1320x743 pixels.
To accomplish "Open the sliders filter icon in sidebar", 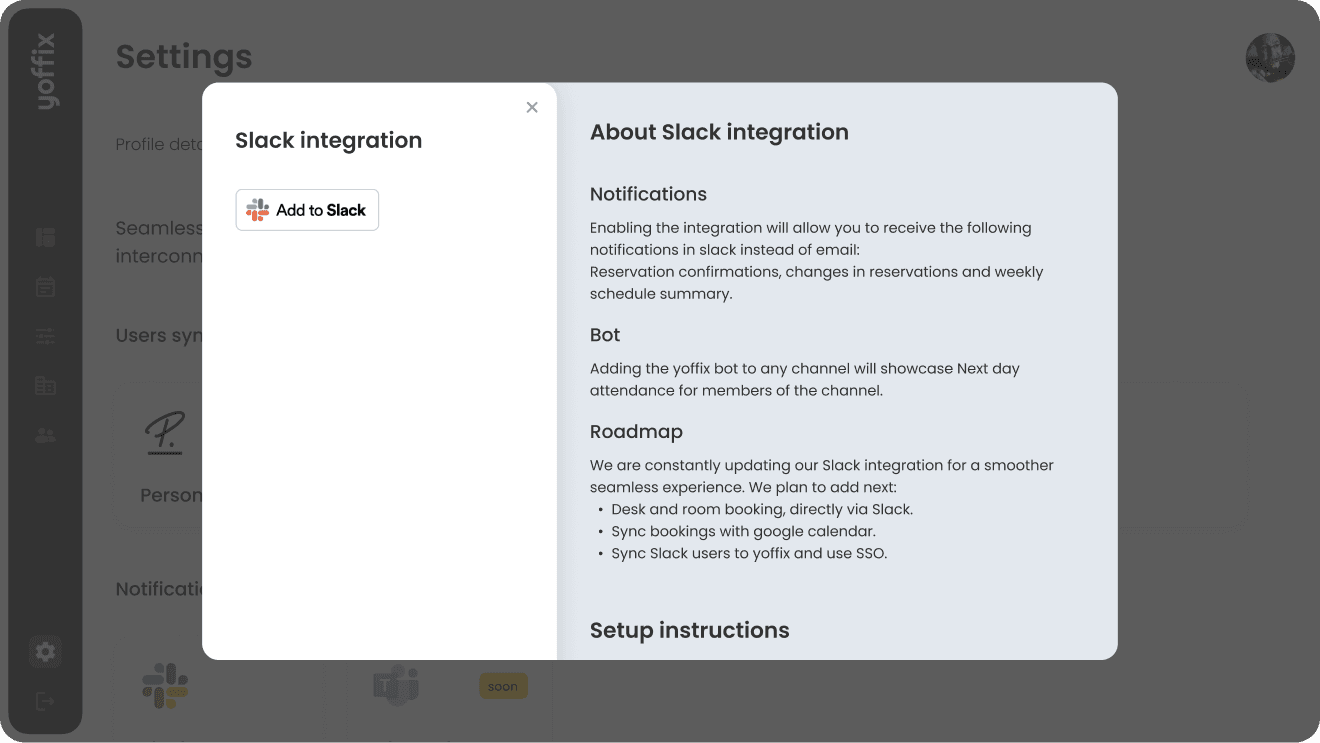I will click(45, 336).
